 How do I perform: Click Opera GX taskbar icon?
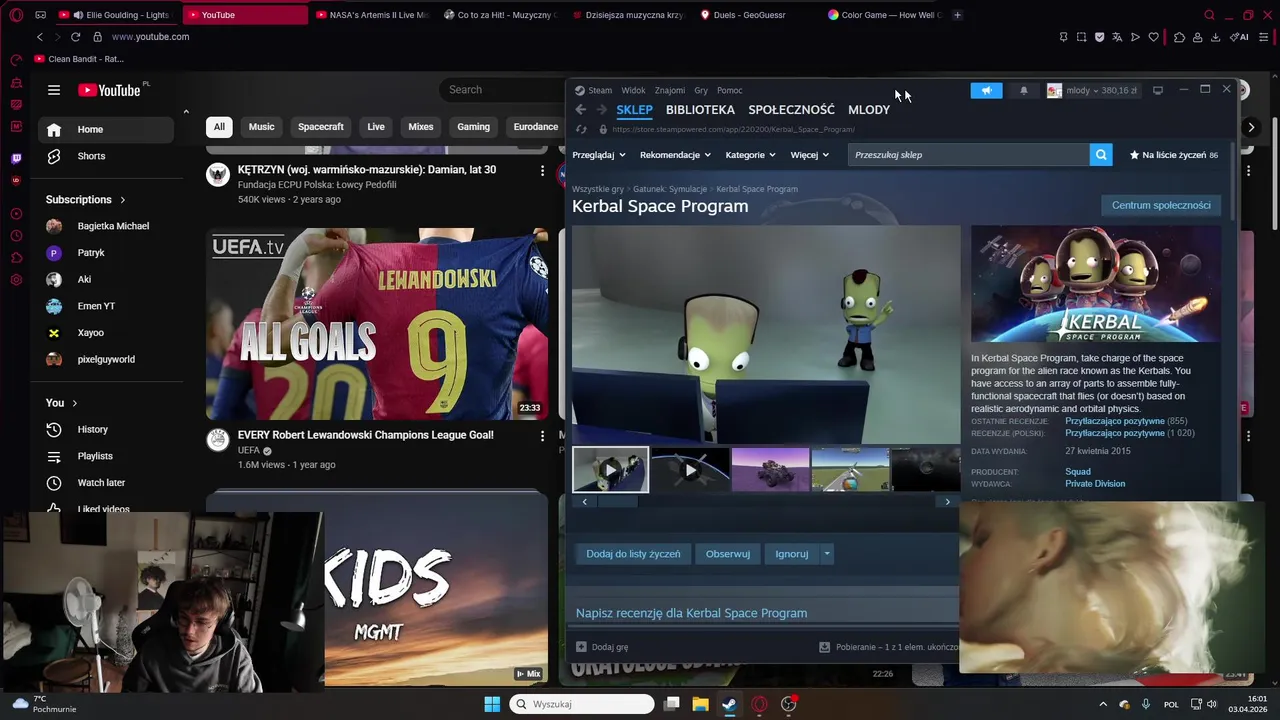coord(759,704)
